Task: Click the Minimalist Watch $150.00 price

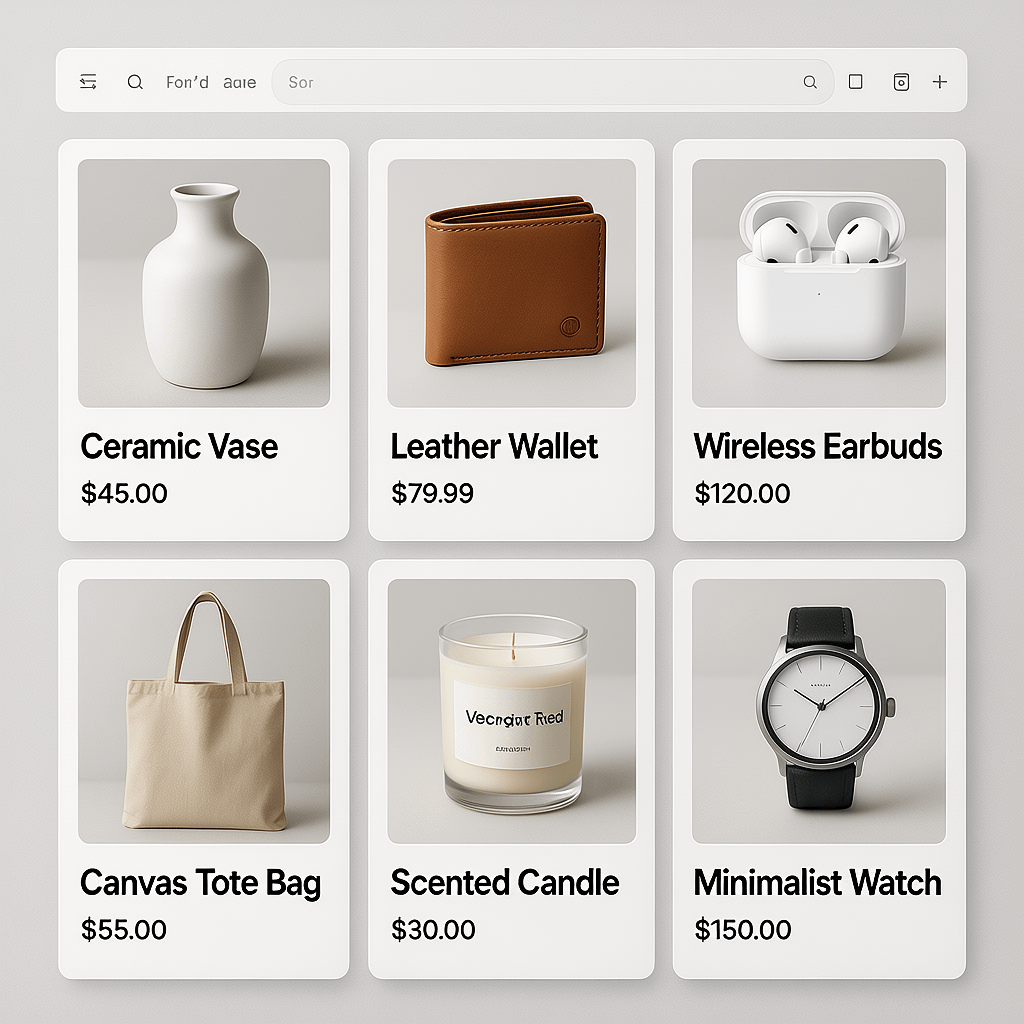Action: click(743, 929)
